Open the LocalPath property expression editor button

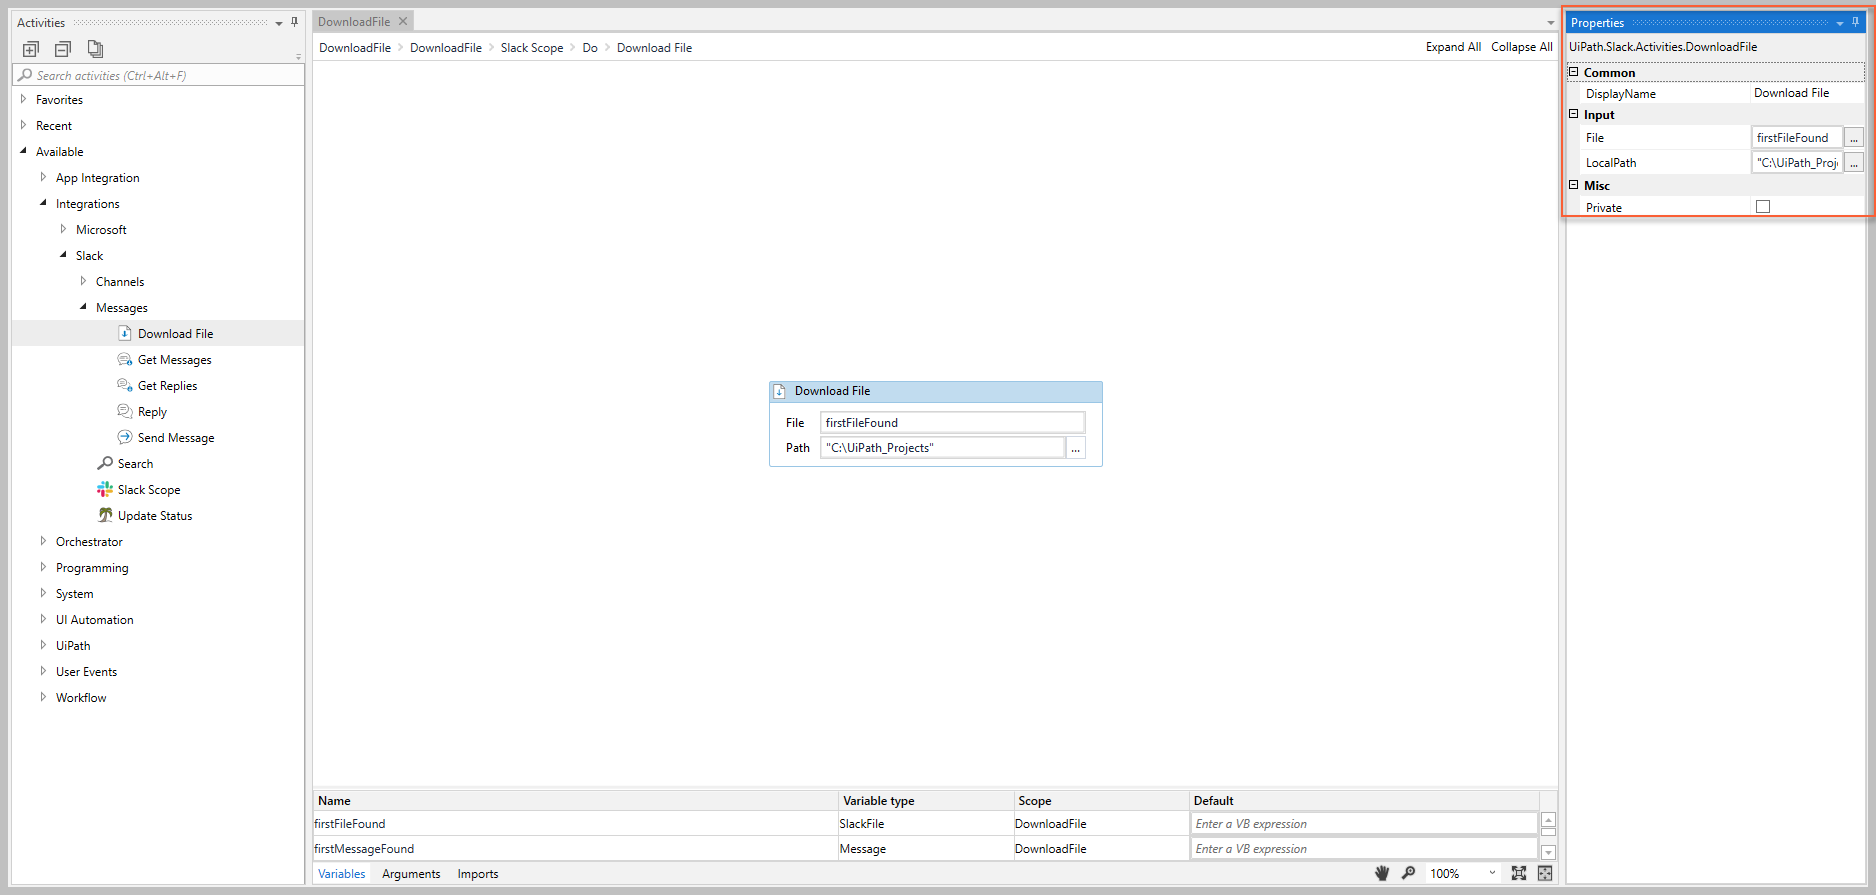click(x=1854, y=162)
